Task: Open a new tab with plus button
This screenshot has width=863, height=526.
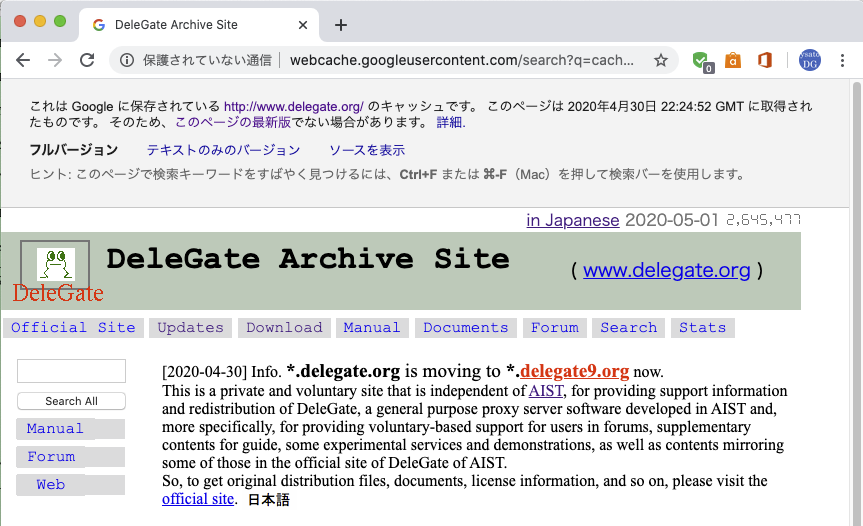Action: (x=341, y=25)
